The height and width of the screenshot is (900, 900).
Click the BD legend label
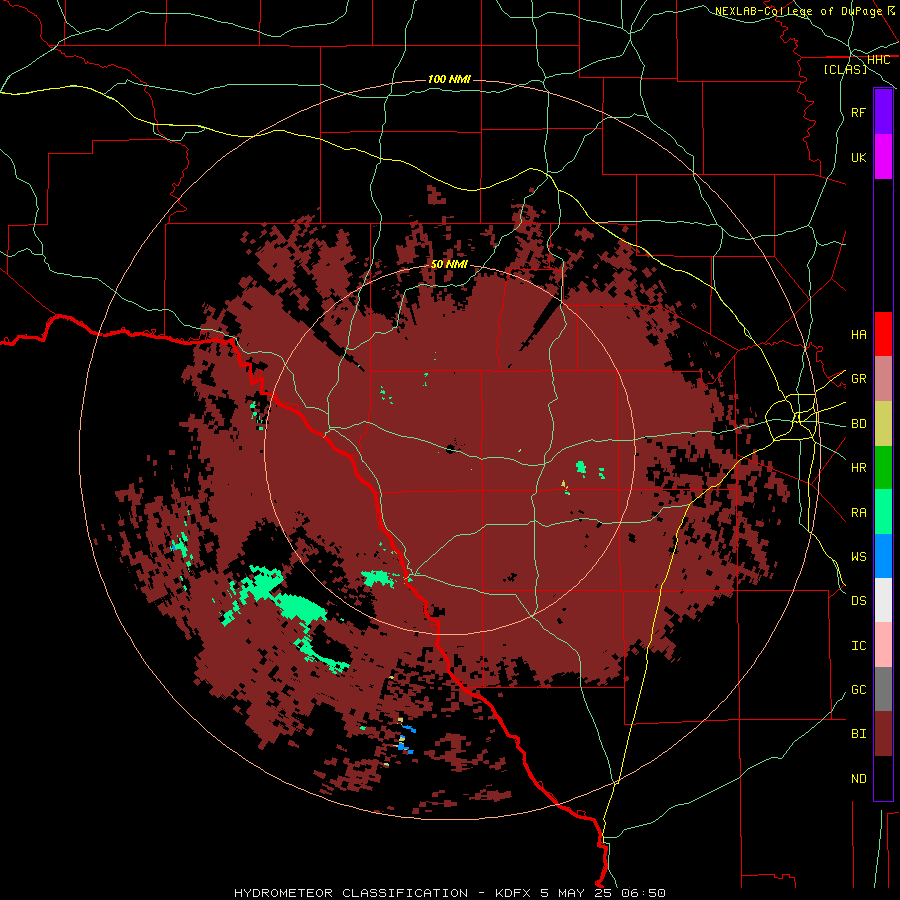[858, 424]
